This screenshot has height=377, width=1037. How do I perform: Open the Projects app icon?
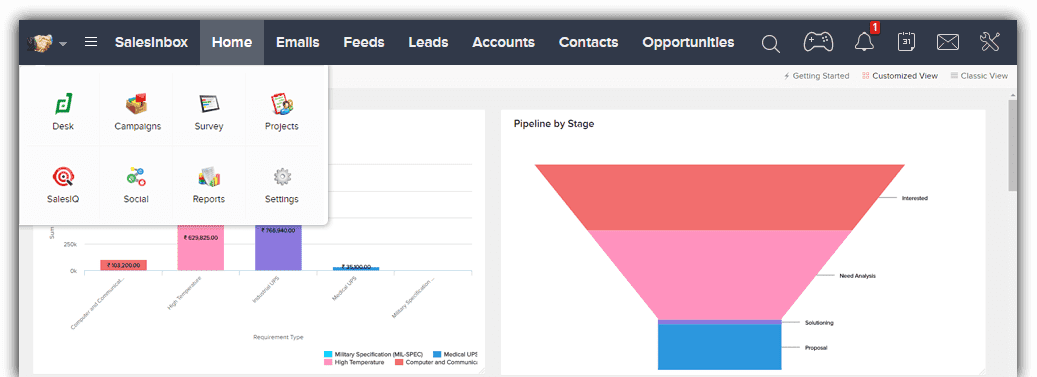coord(282,104)
